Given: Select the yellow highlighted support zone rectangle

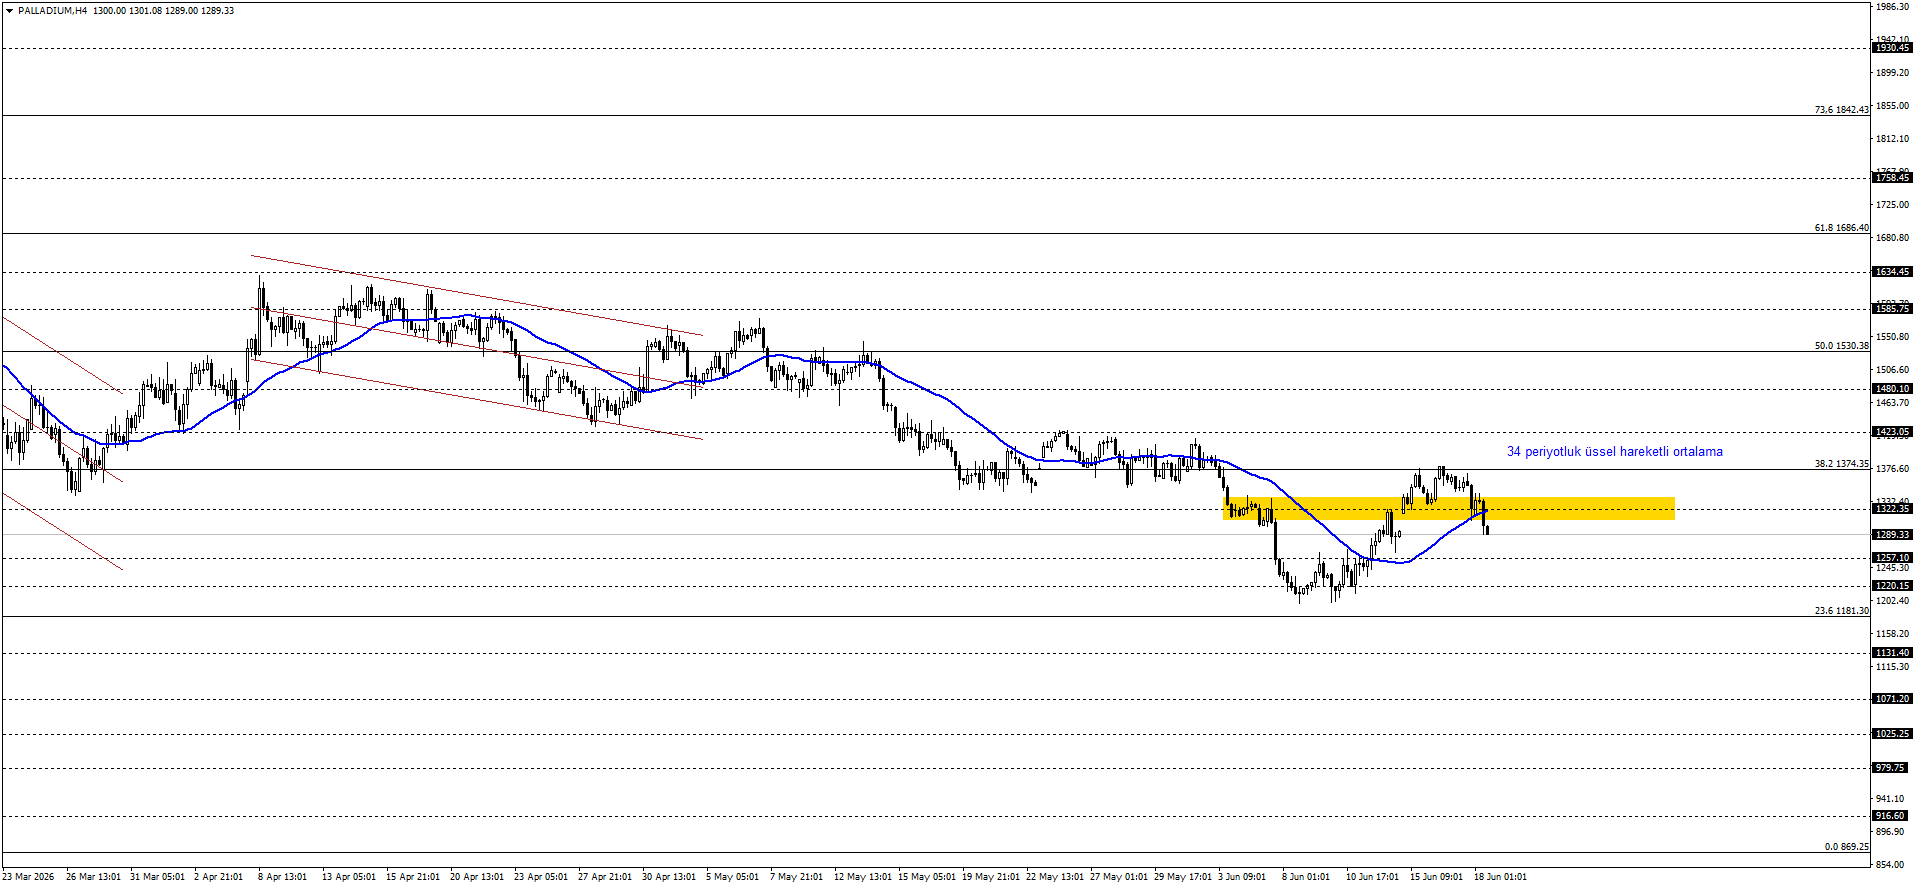Looking at the screenshot, I should click(1448, 508).
